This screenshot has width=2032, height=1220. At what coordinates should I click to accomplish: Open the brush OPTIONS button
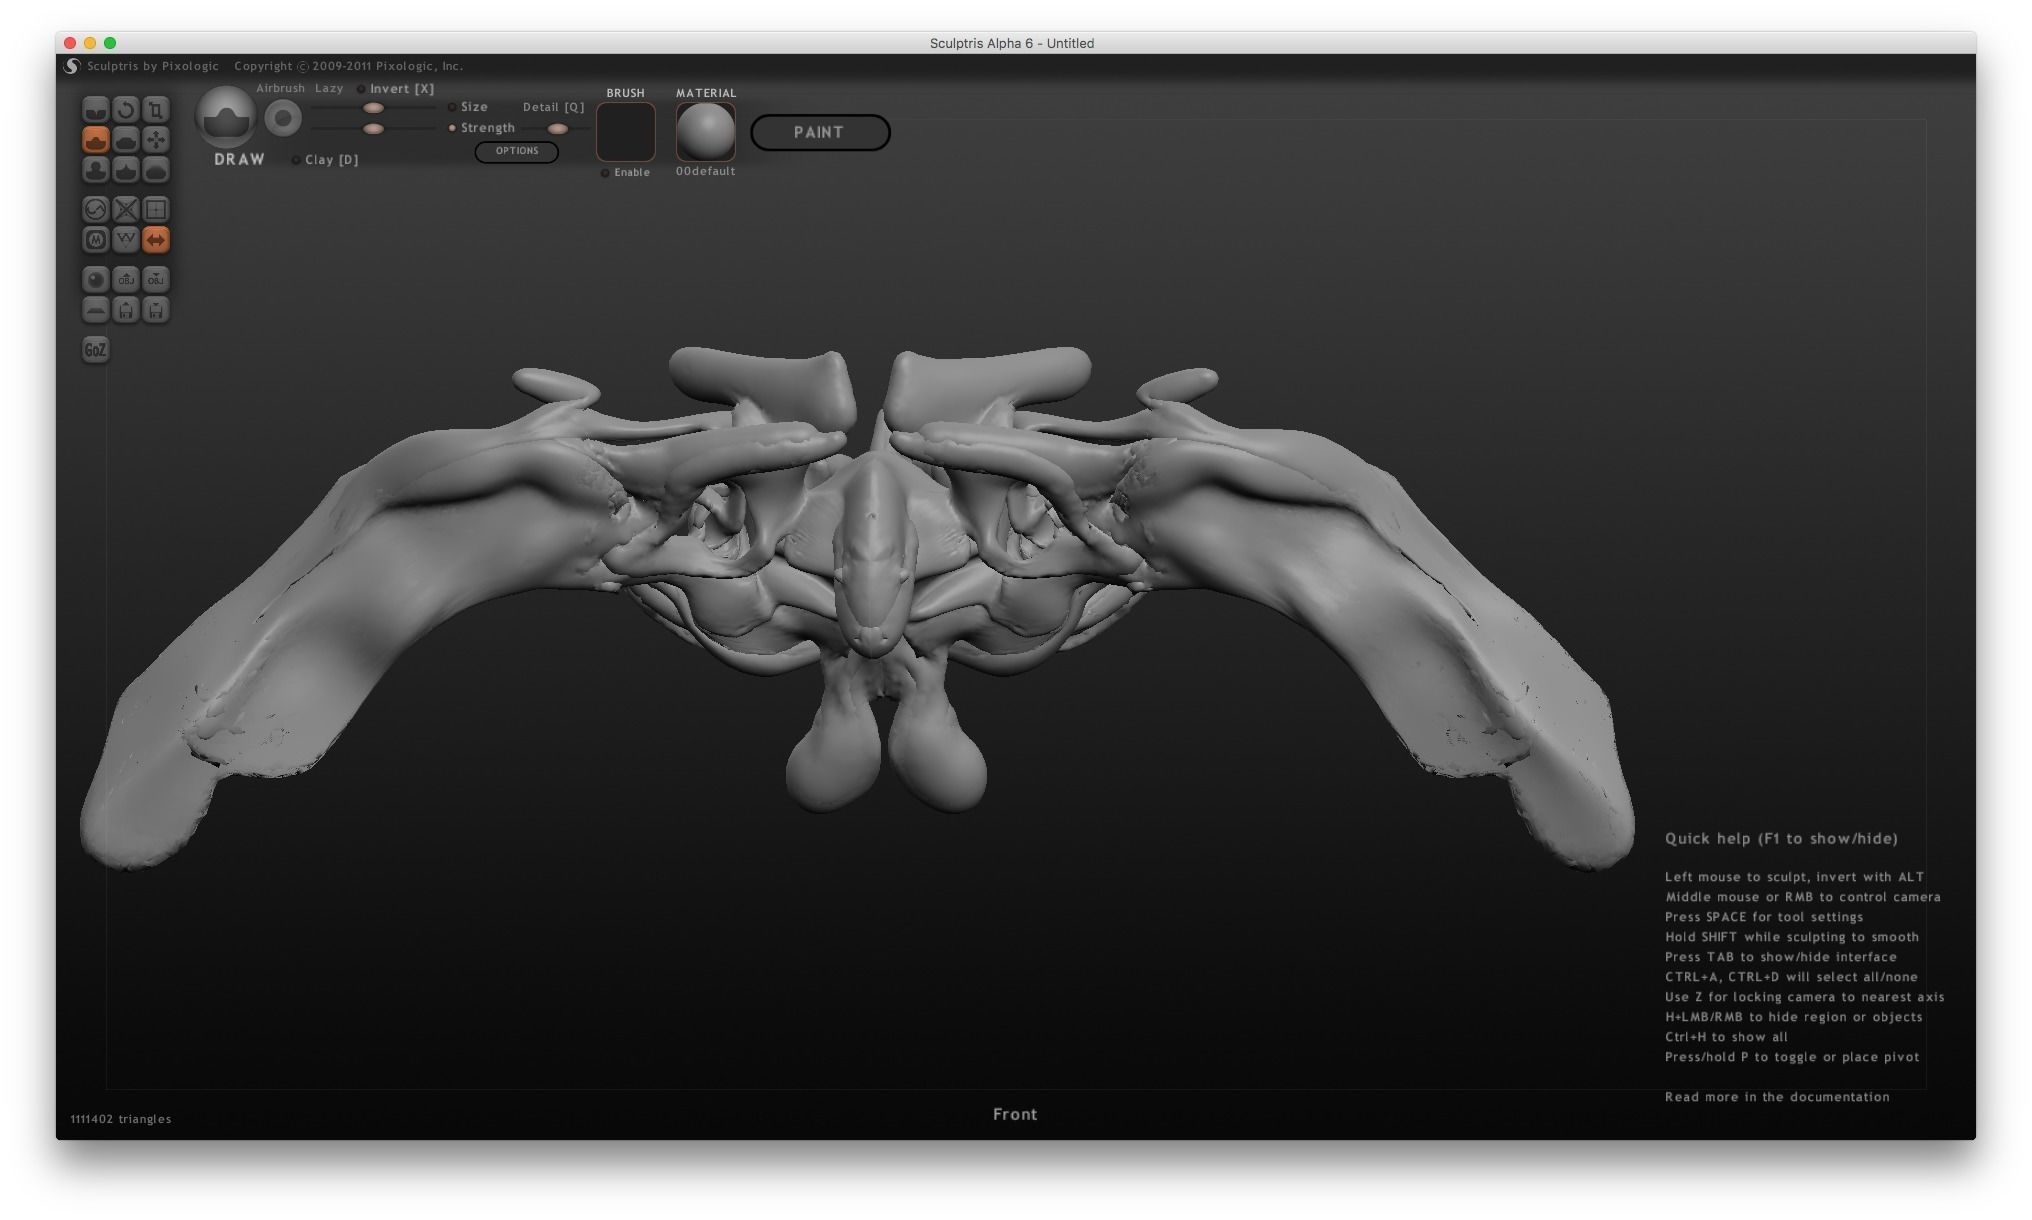pyautogui.click(x=517, y=151)
